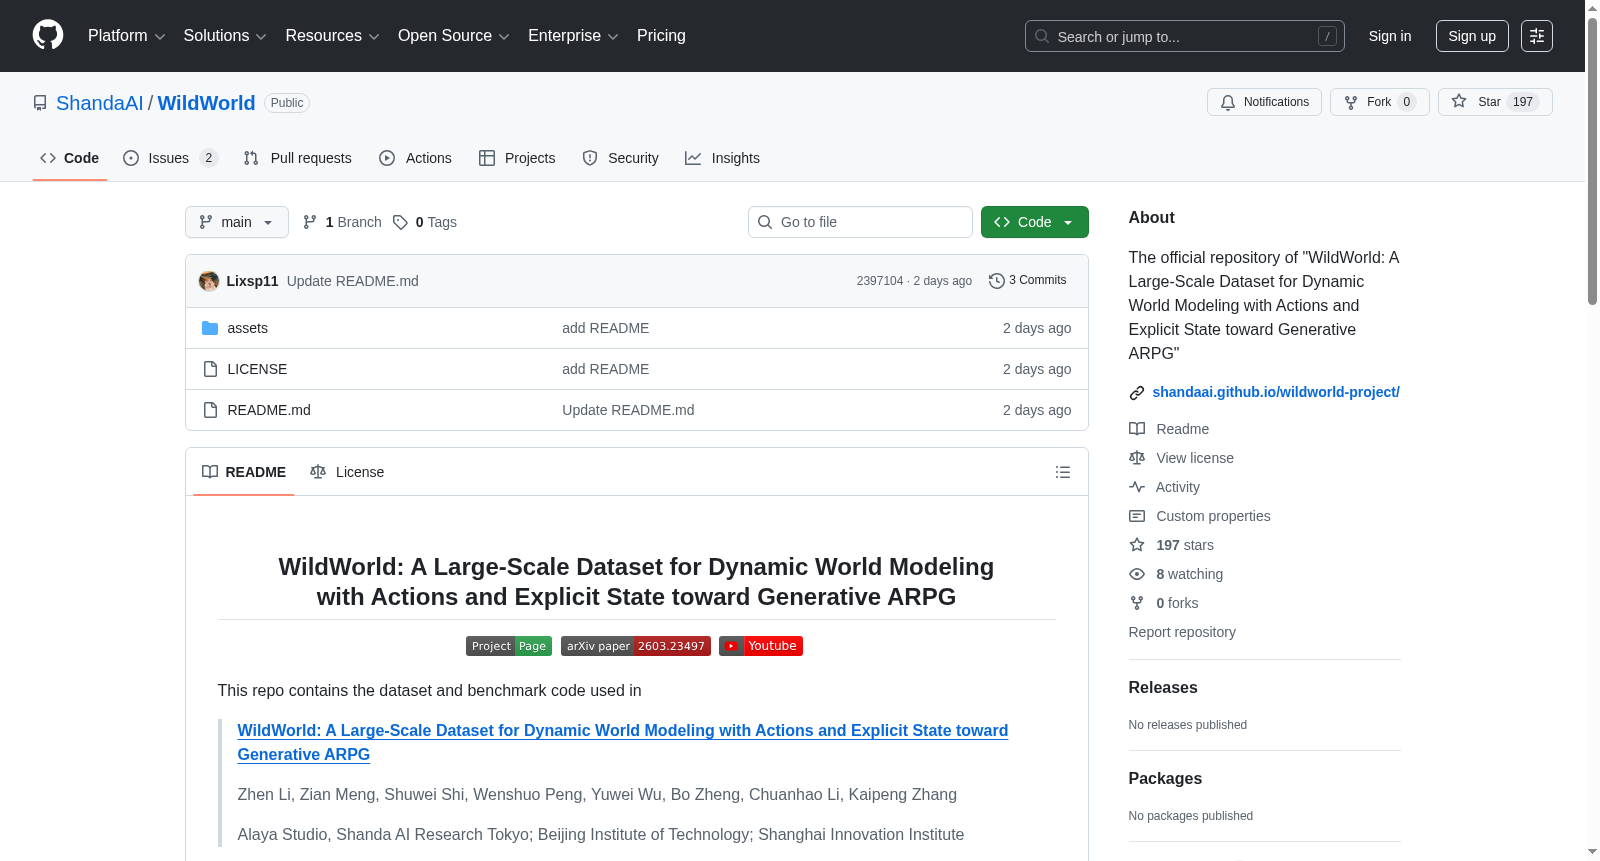The width and height of the screenshot is (1600, 861).
Task: Click the LICENSE file icon
Action: click(x=210, y=369)
